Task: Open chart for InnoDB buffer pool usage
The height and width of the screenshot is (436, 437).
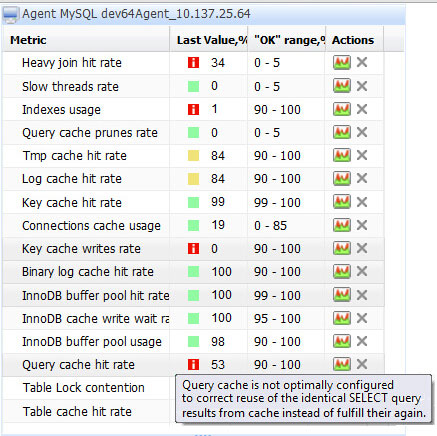Action: (x=342, y=341)
